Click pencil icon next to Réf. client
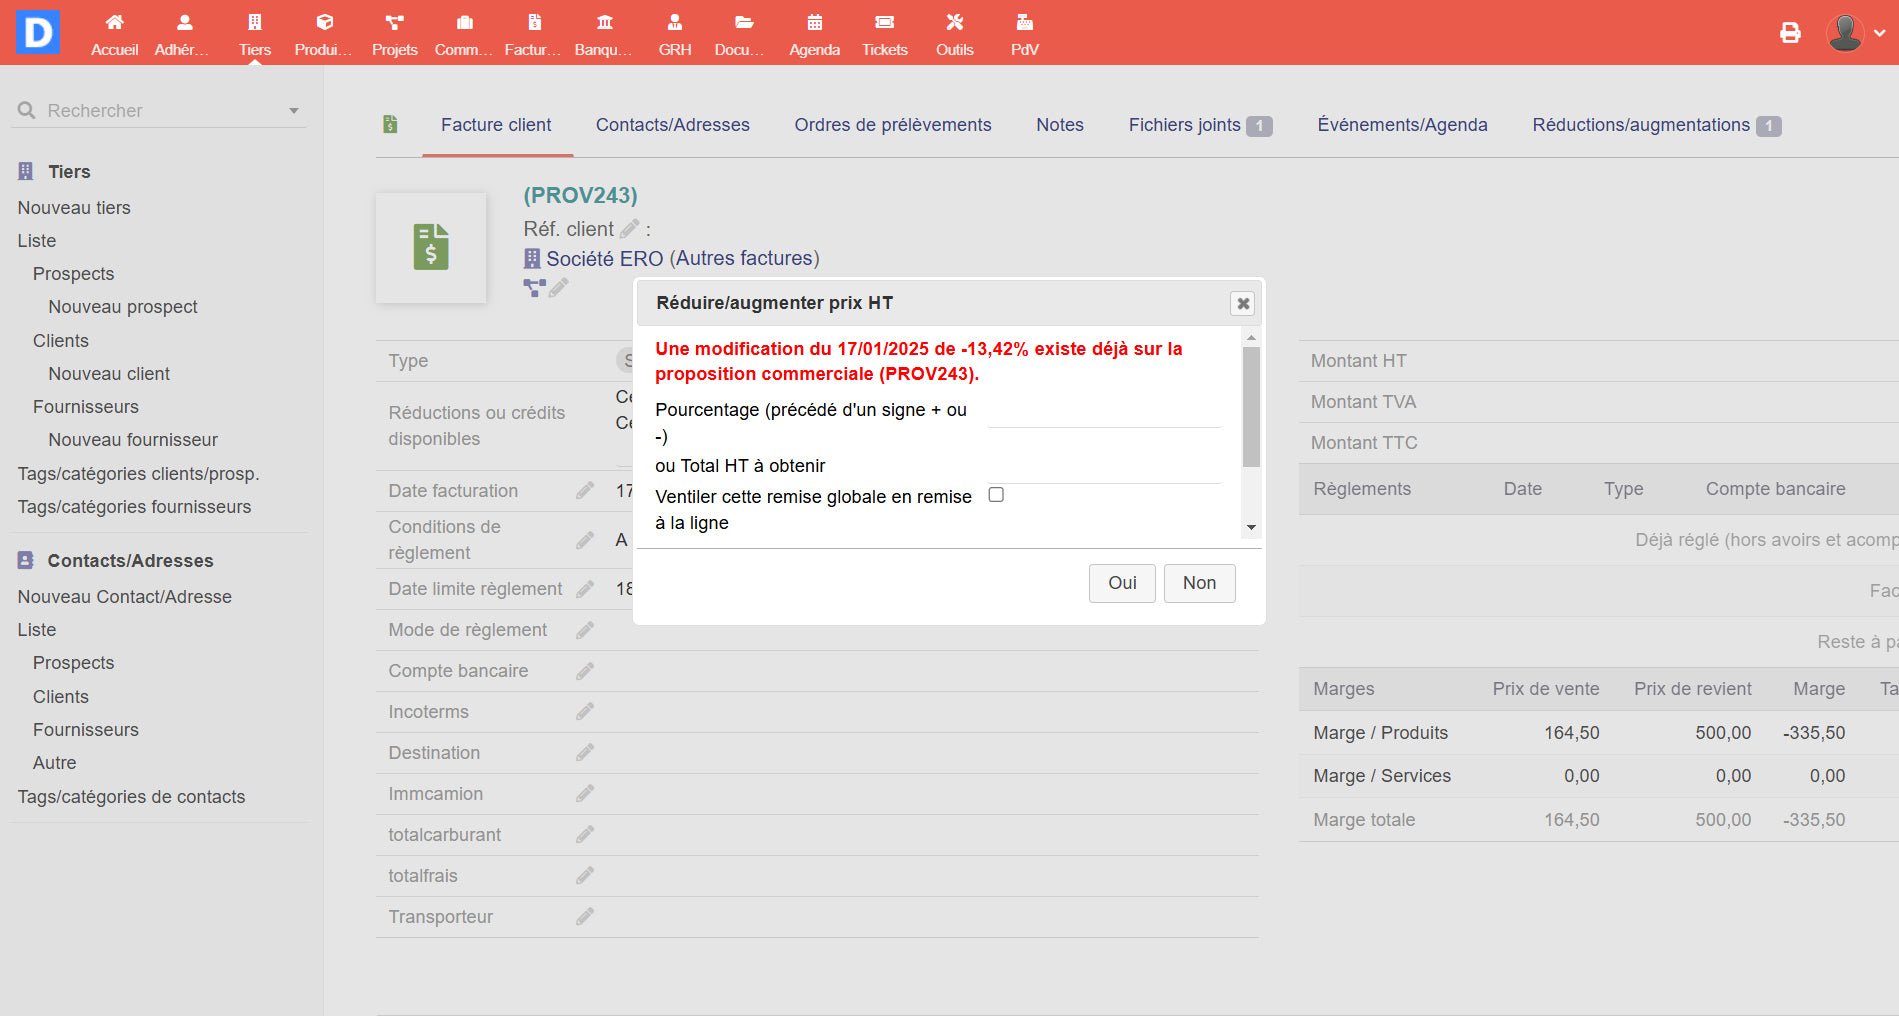 coord(629,229)
